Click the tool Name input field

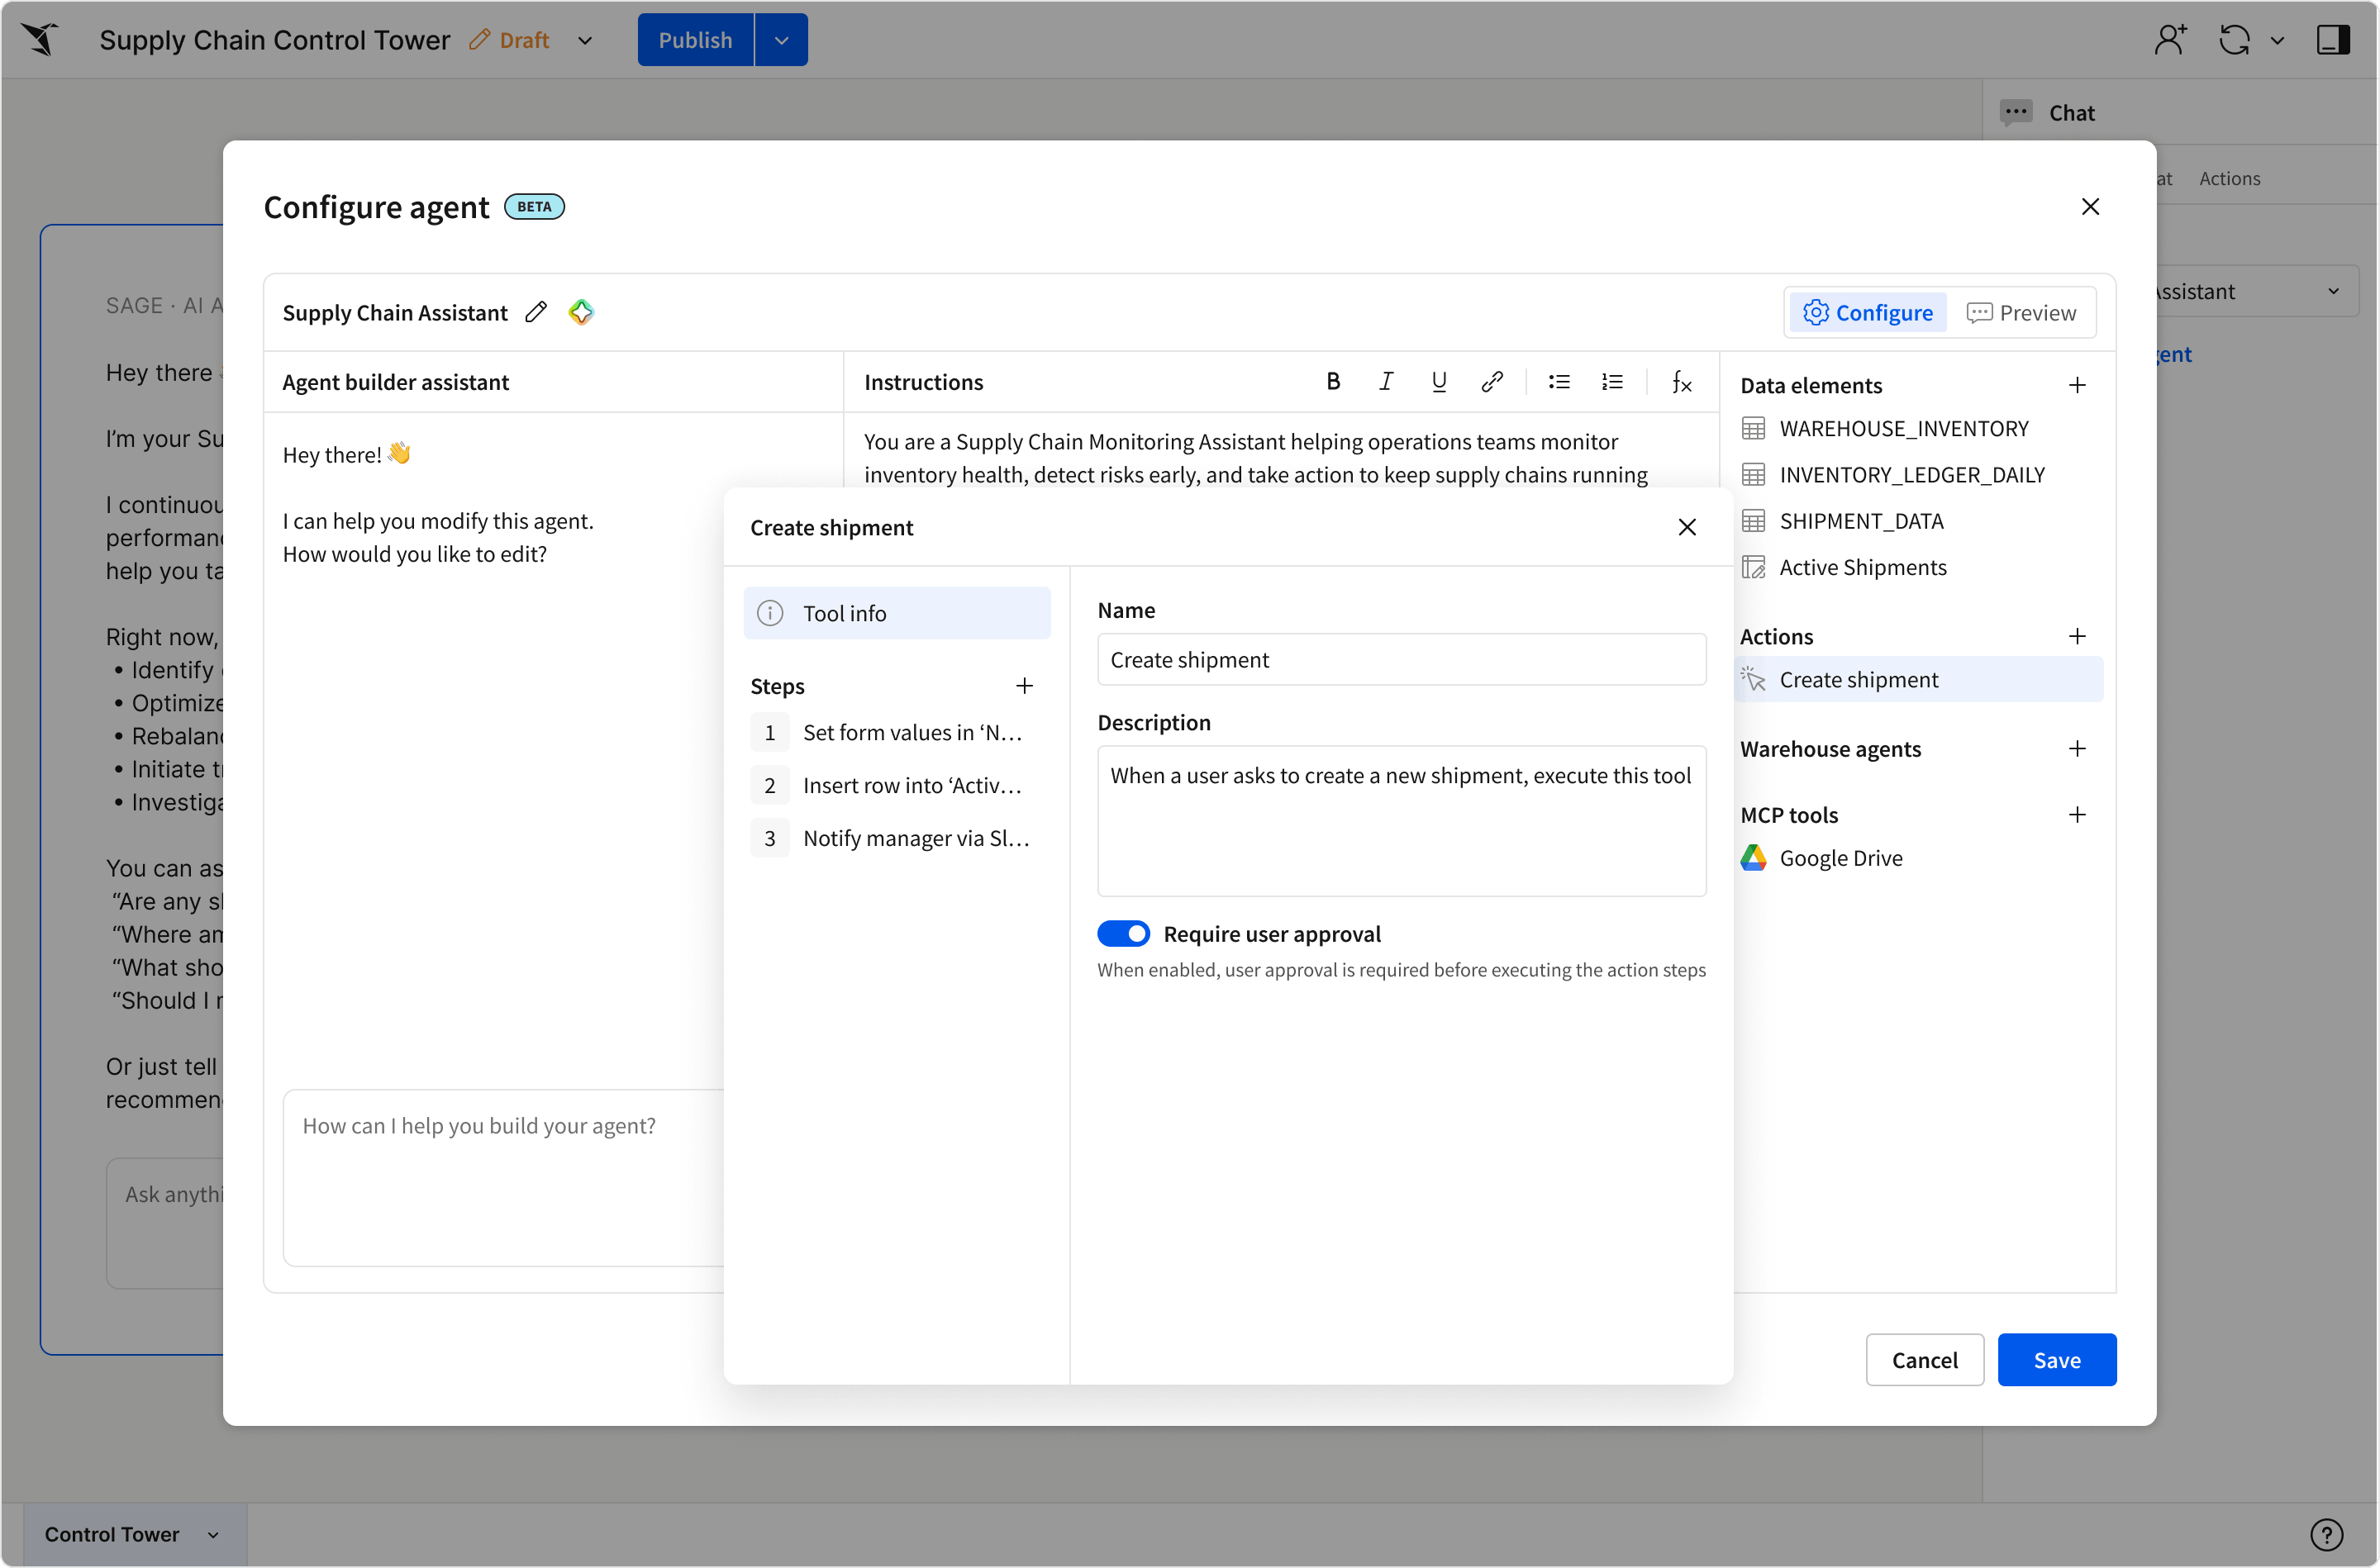click(1401, 660)
